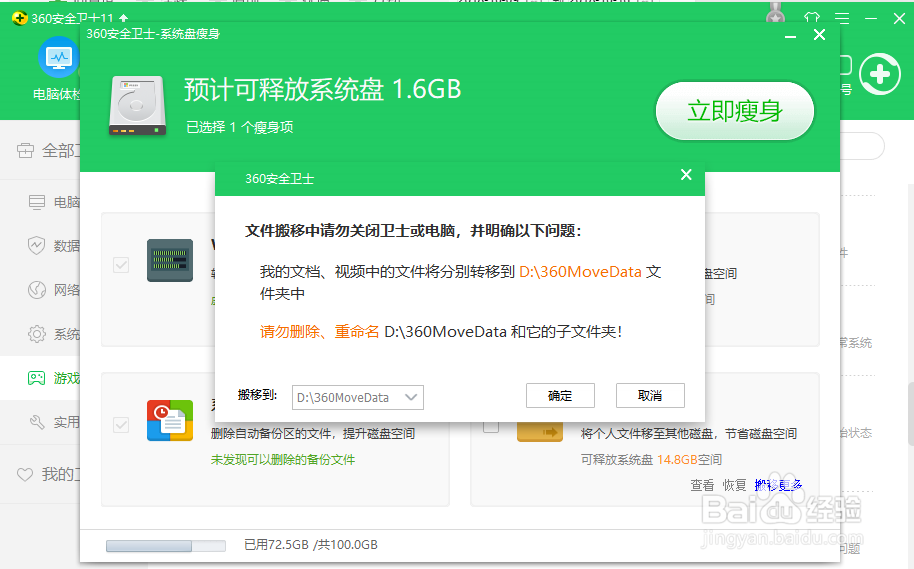This screenshot has width=914, height=569.
Task: Click the main window scrollbar
Action: click(x=910, y=413)
